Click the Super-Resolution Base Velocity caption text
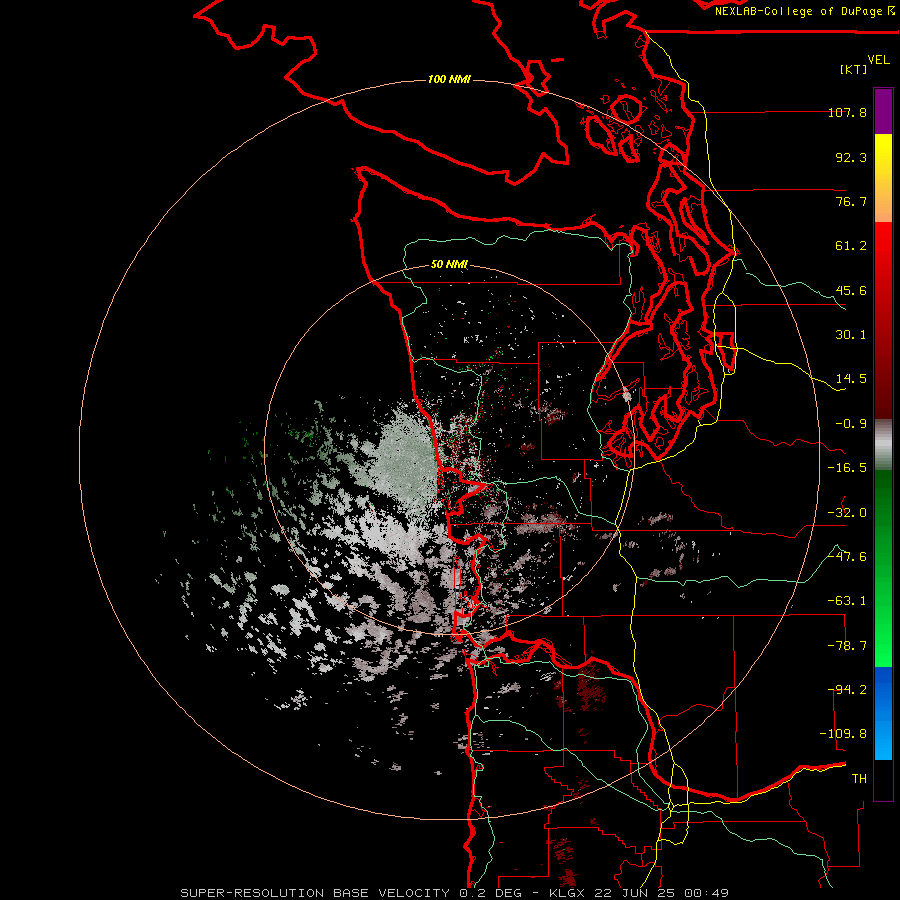This screenshot has width=900, height=900. (454, 893)
